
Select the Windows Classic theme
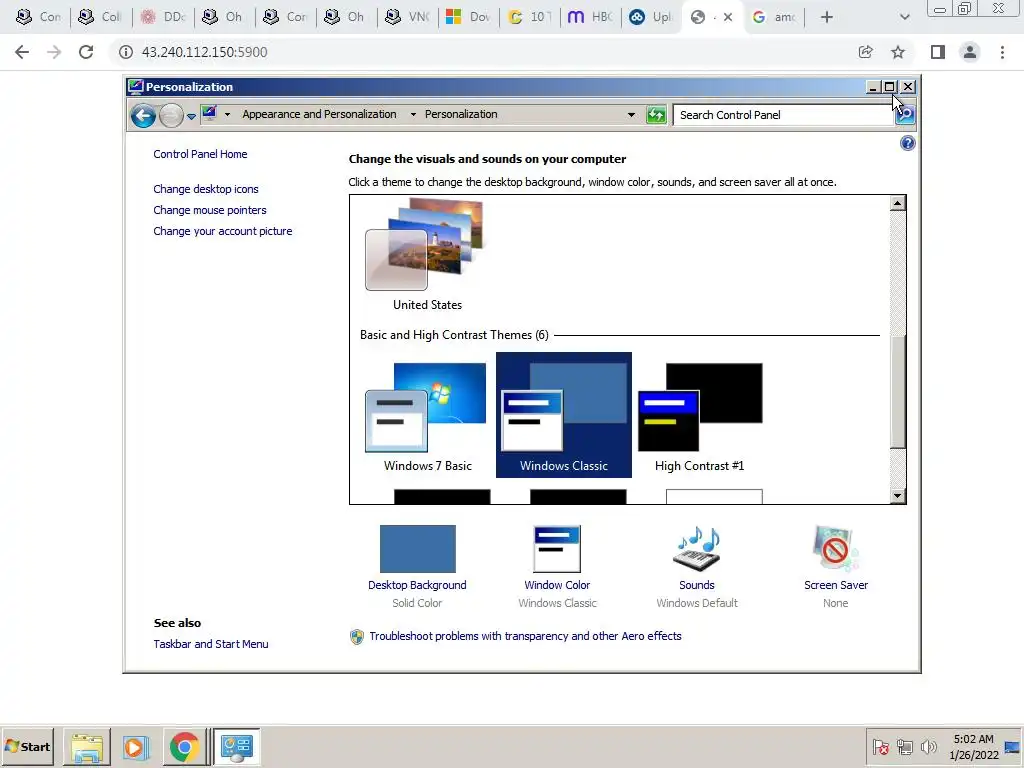(x=564, y=415)
